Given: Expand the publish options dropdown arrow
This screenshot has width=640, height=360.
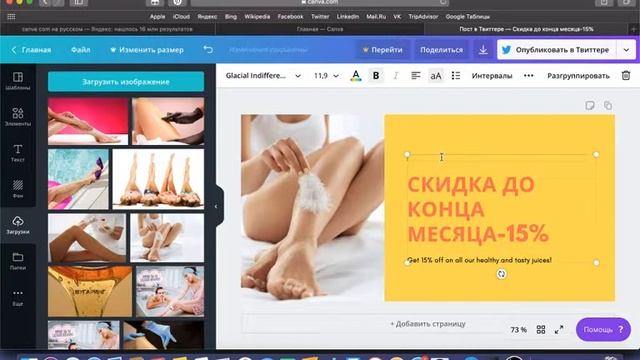Looking at the screenshot, I should click(626, 50).
